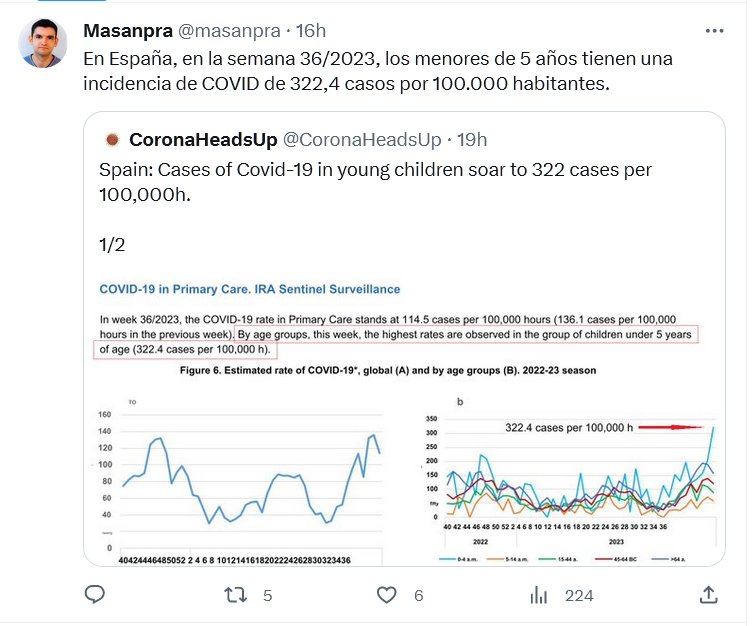The height and width of the screenshot is (626, 752).
Task: Click the like count 6
Action: click(418, 596)
